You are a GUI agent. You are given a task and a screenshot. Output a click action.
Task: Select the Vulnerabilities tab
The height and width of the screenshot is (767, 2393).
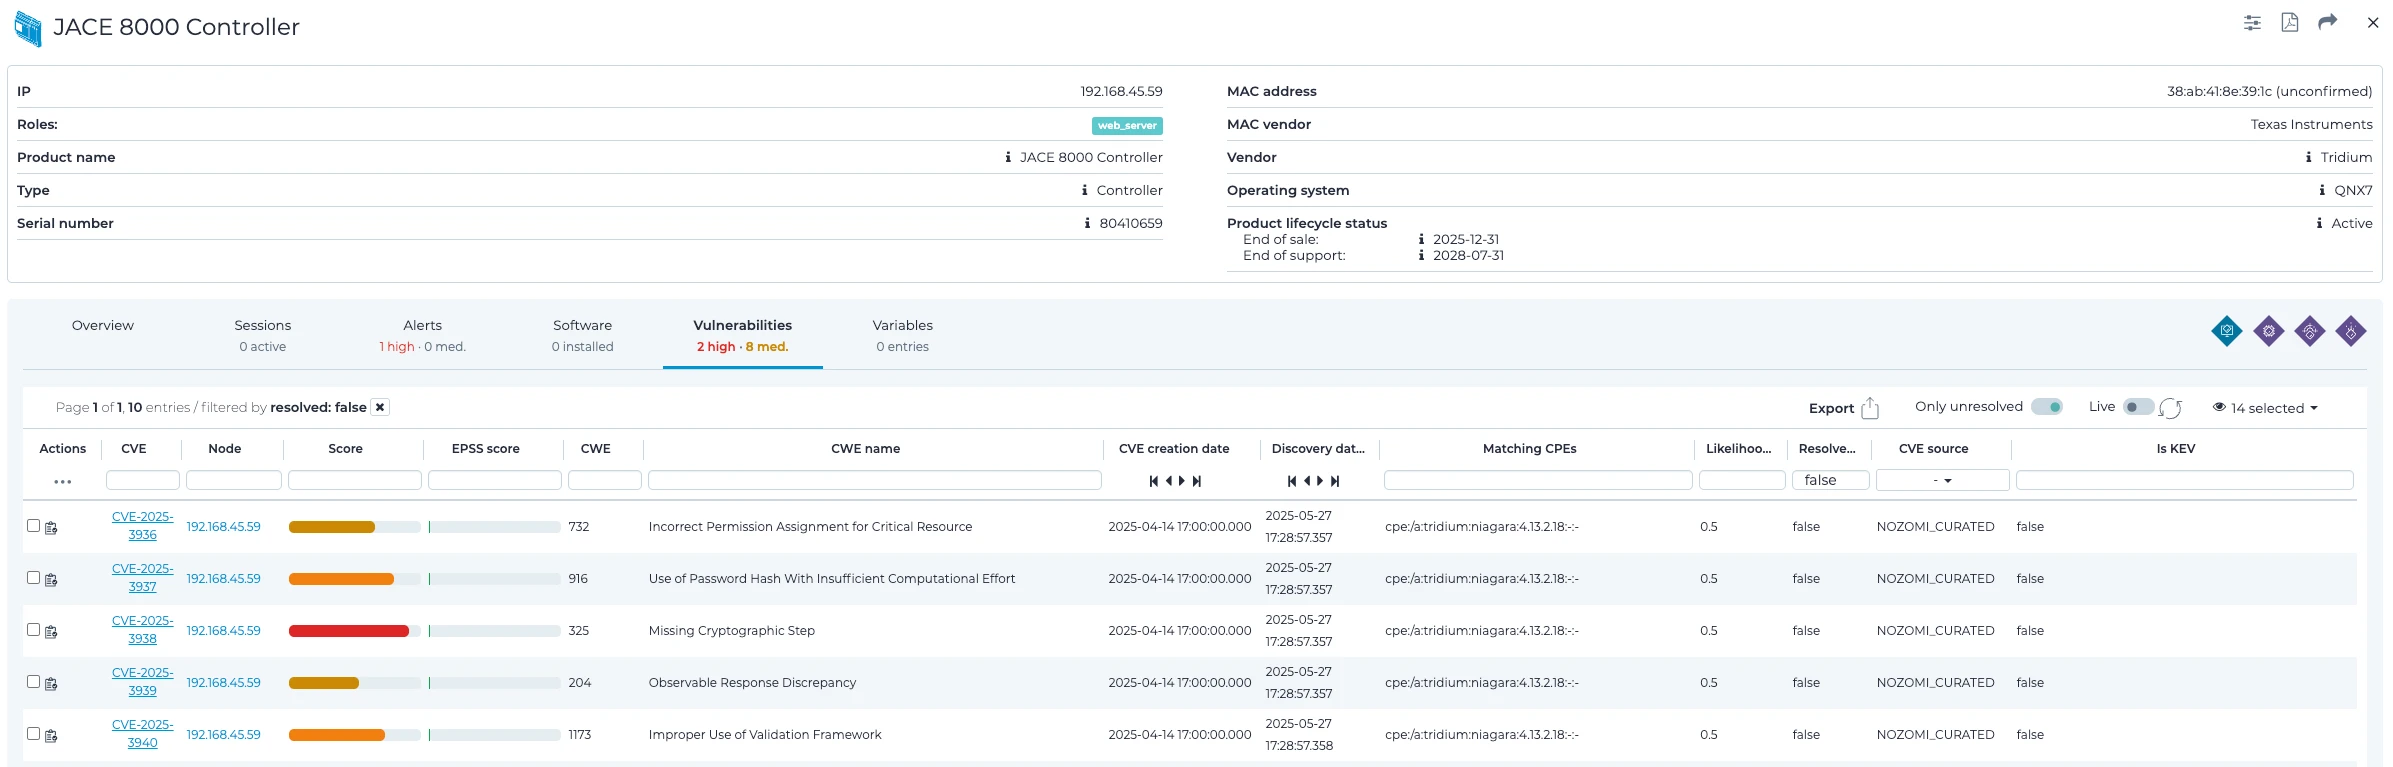point(743,335)
